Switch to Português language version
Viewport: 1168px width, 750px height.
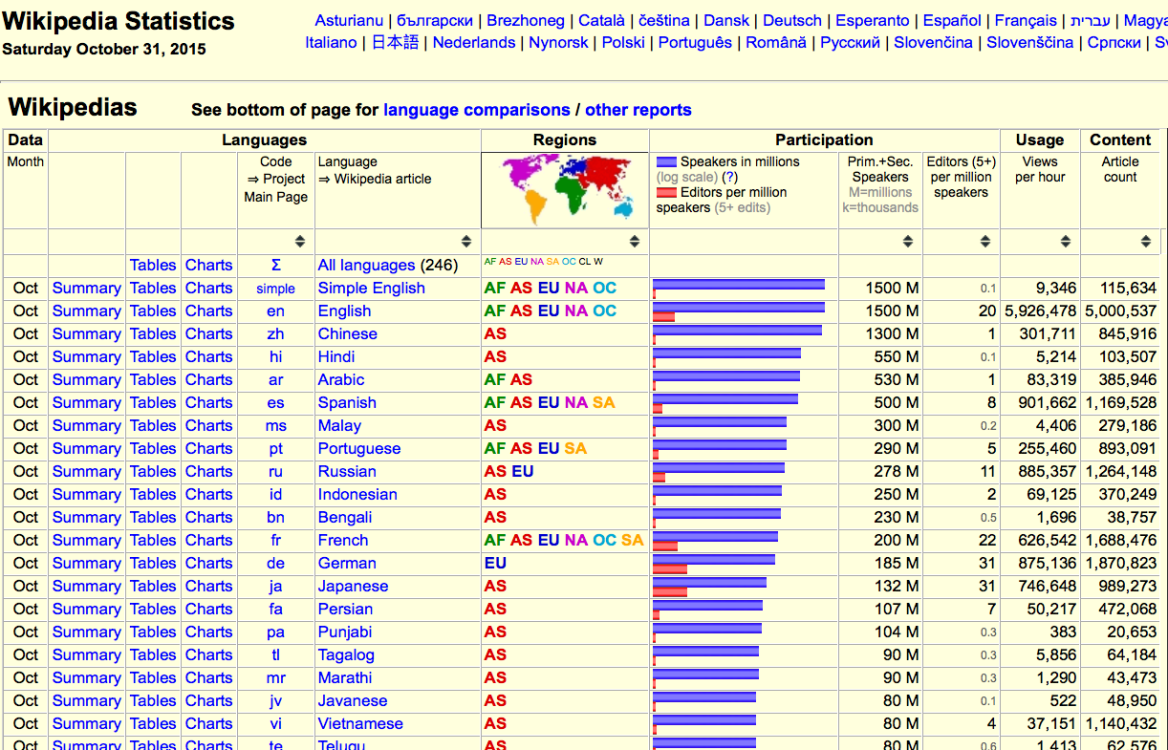695,42
